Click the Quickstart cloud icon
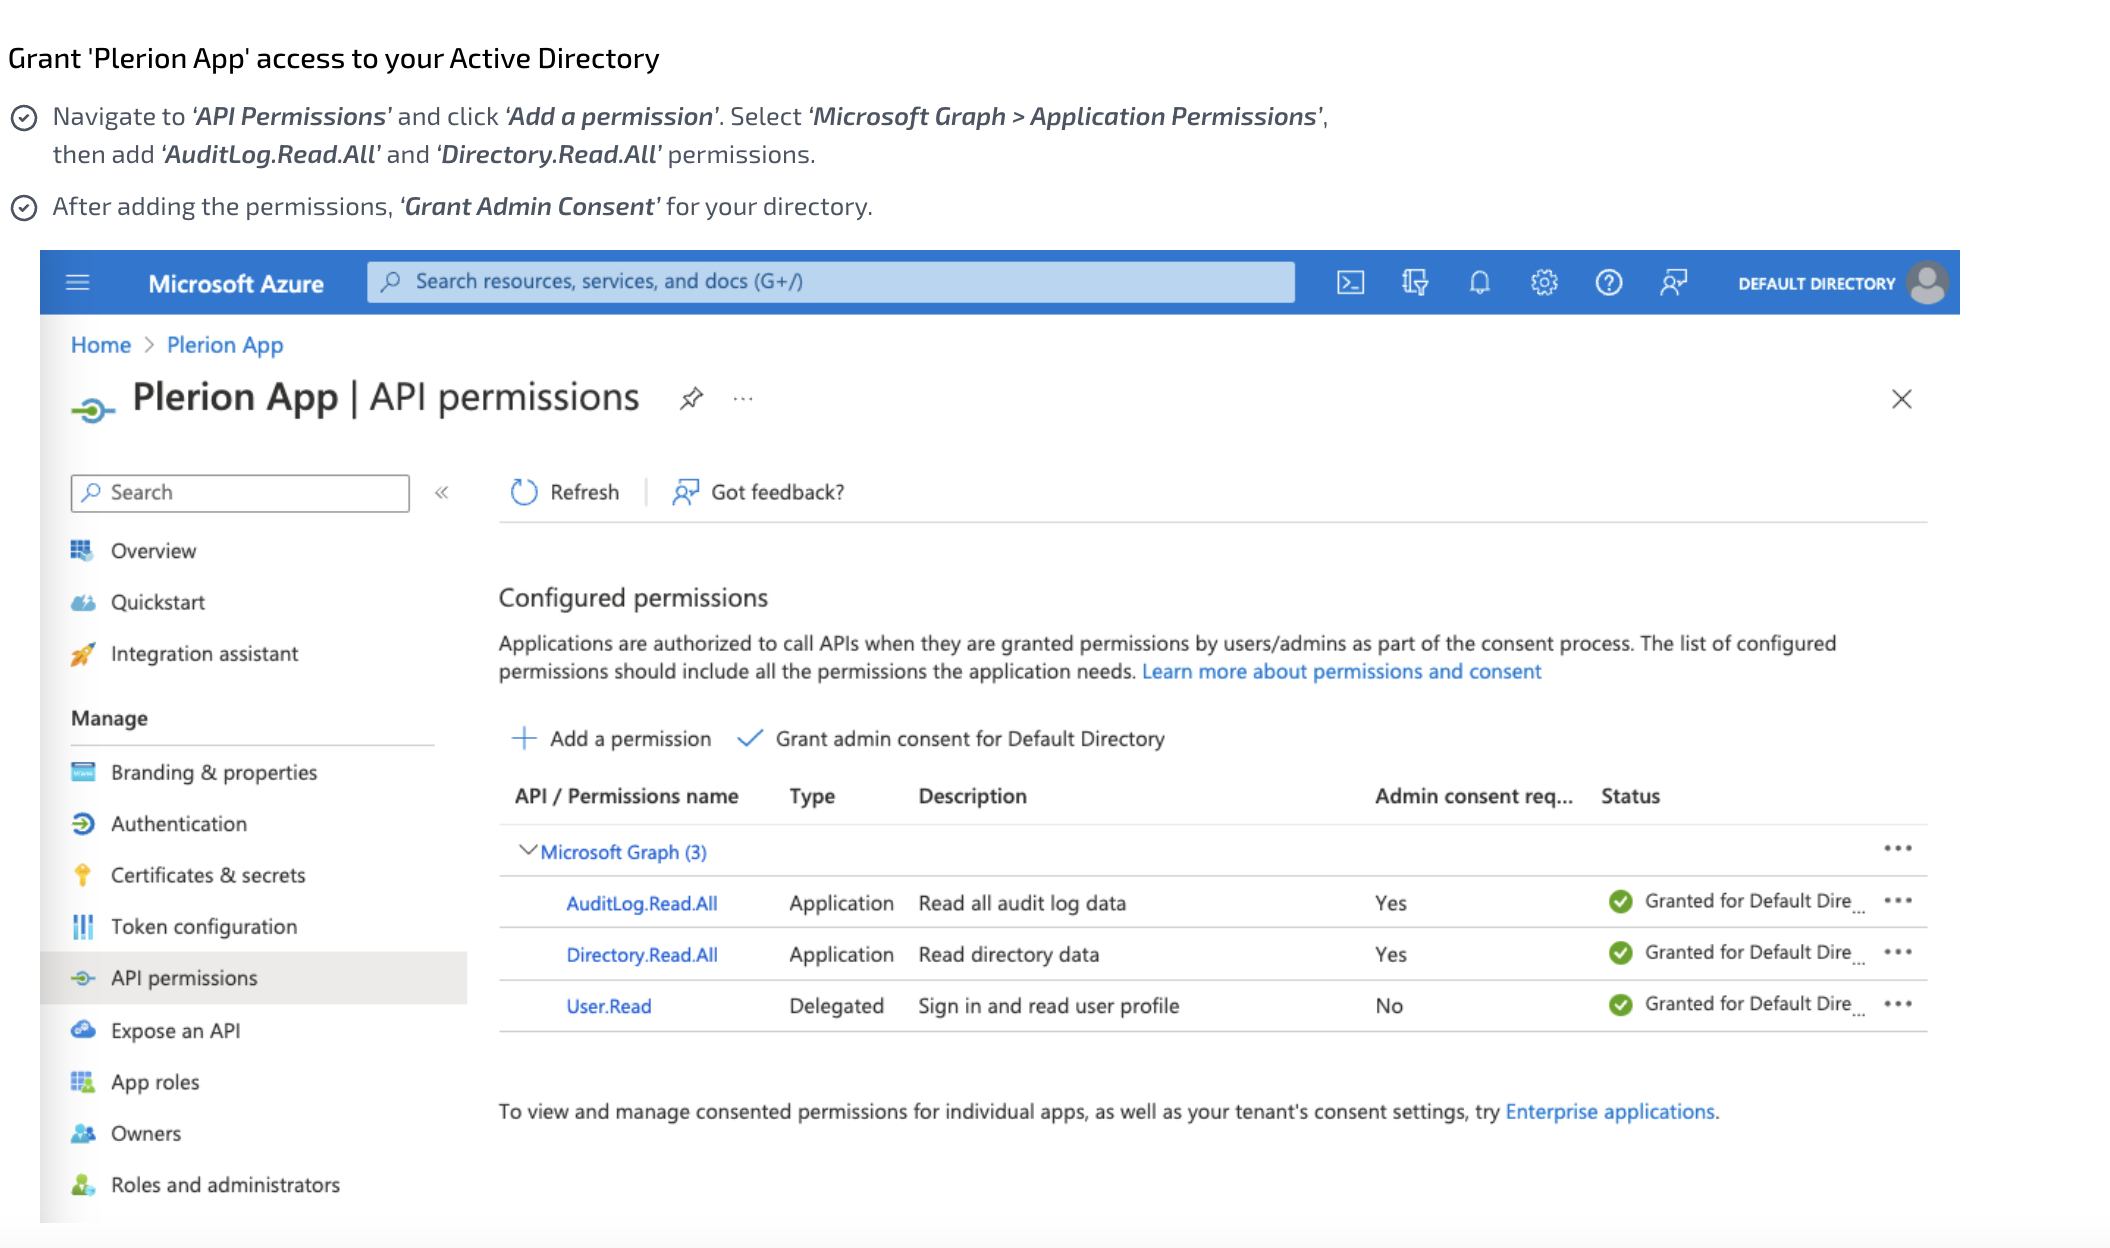 pos(83,602)
